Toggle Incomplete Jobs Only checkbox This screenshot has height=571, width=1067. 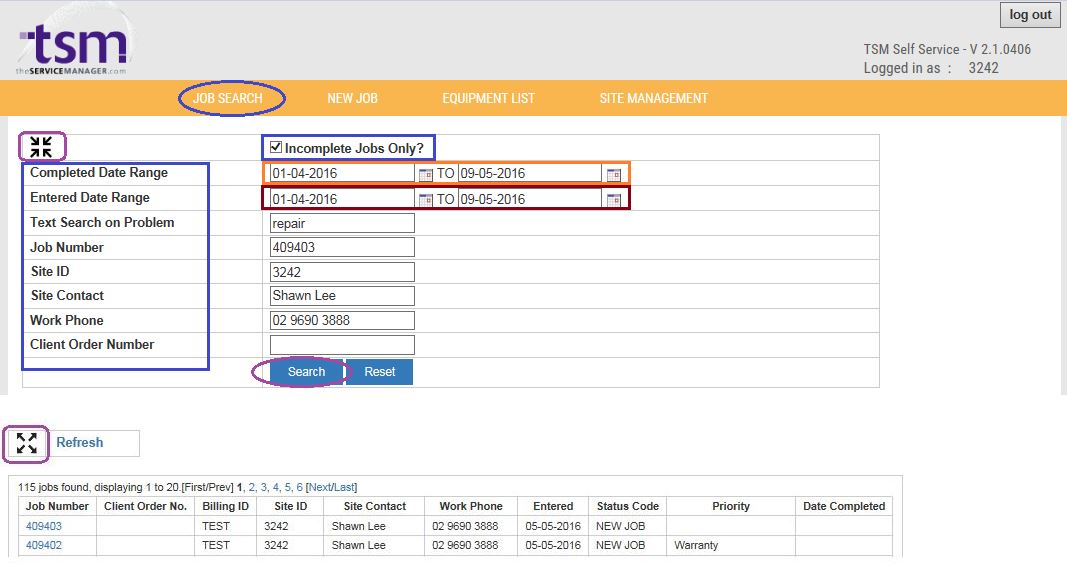(x=276, y=147)
